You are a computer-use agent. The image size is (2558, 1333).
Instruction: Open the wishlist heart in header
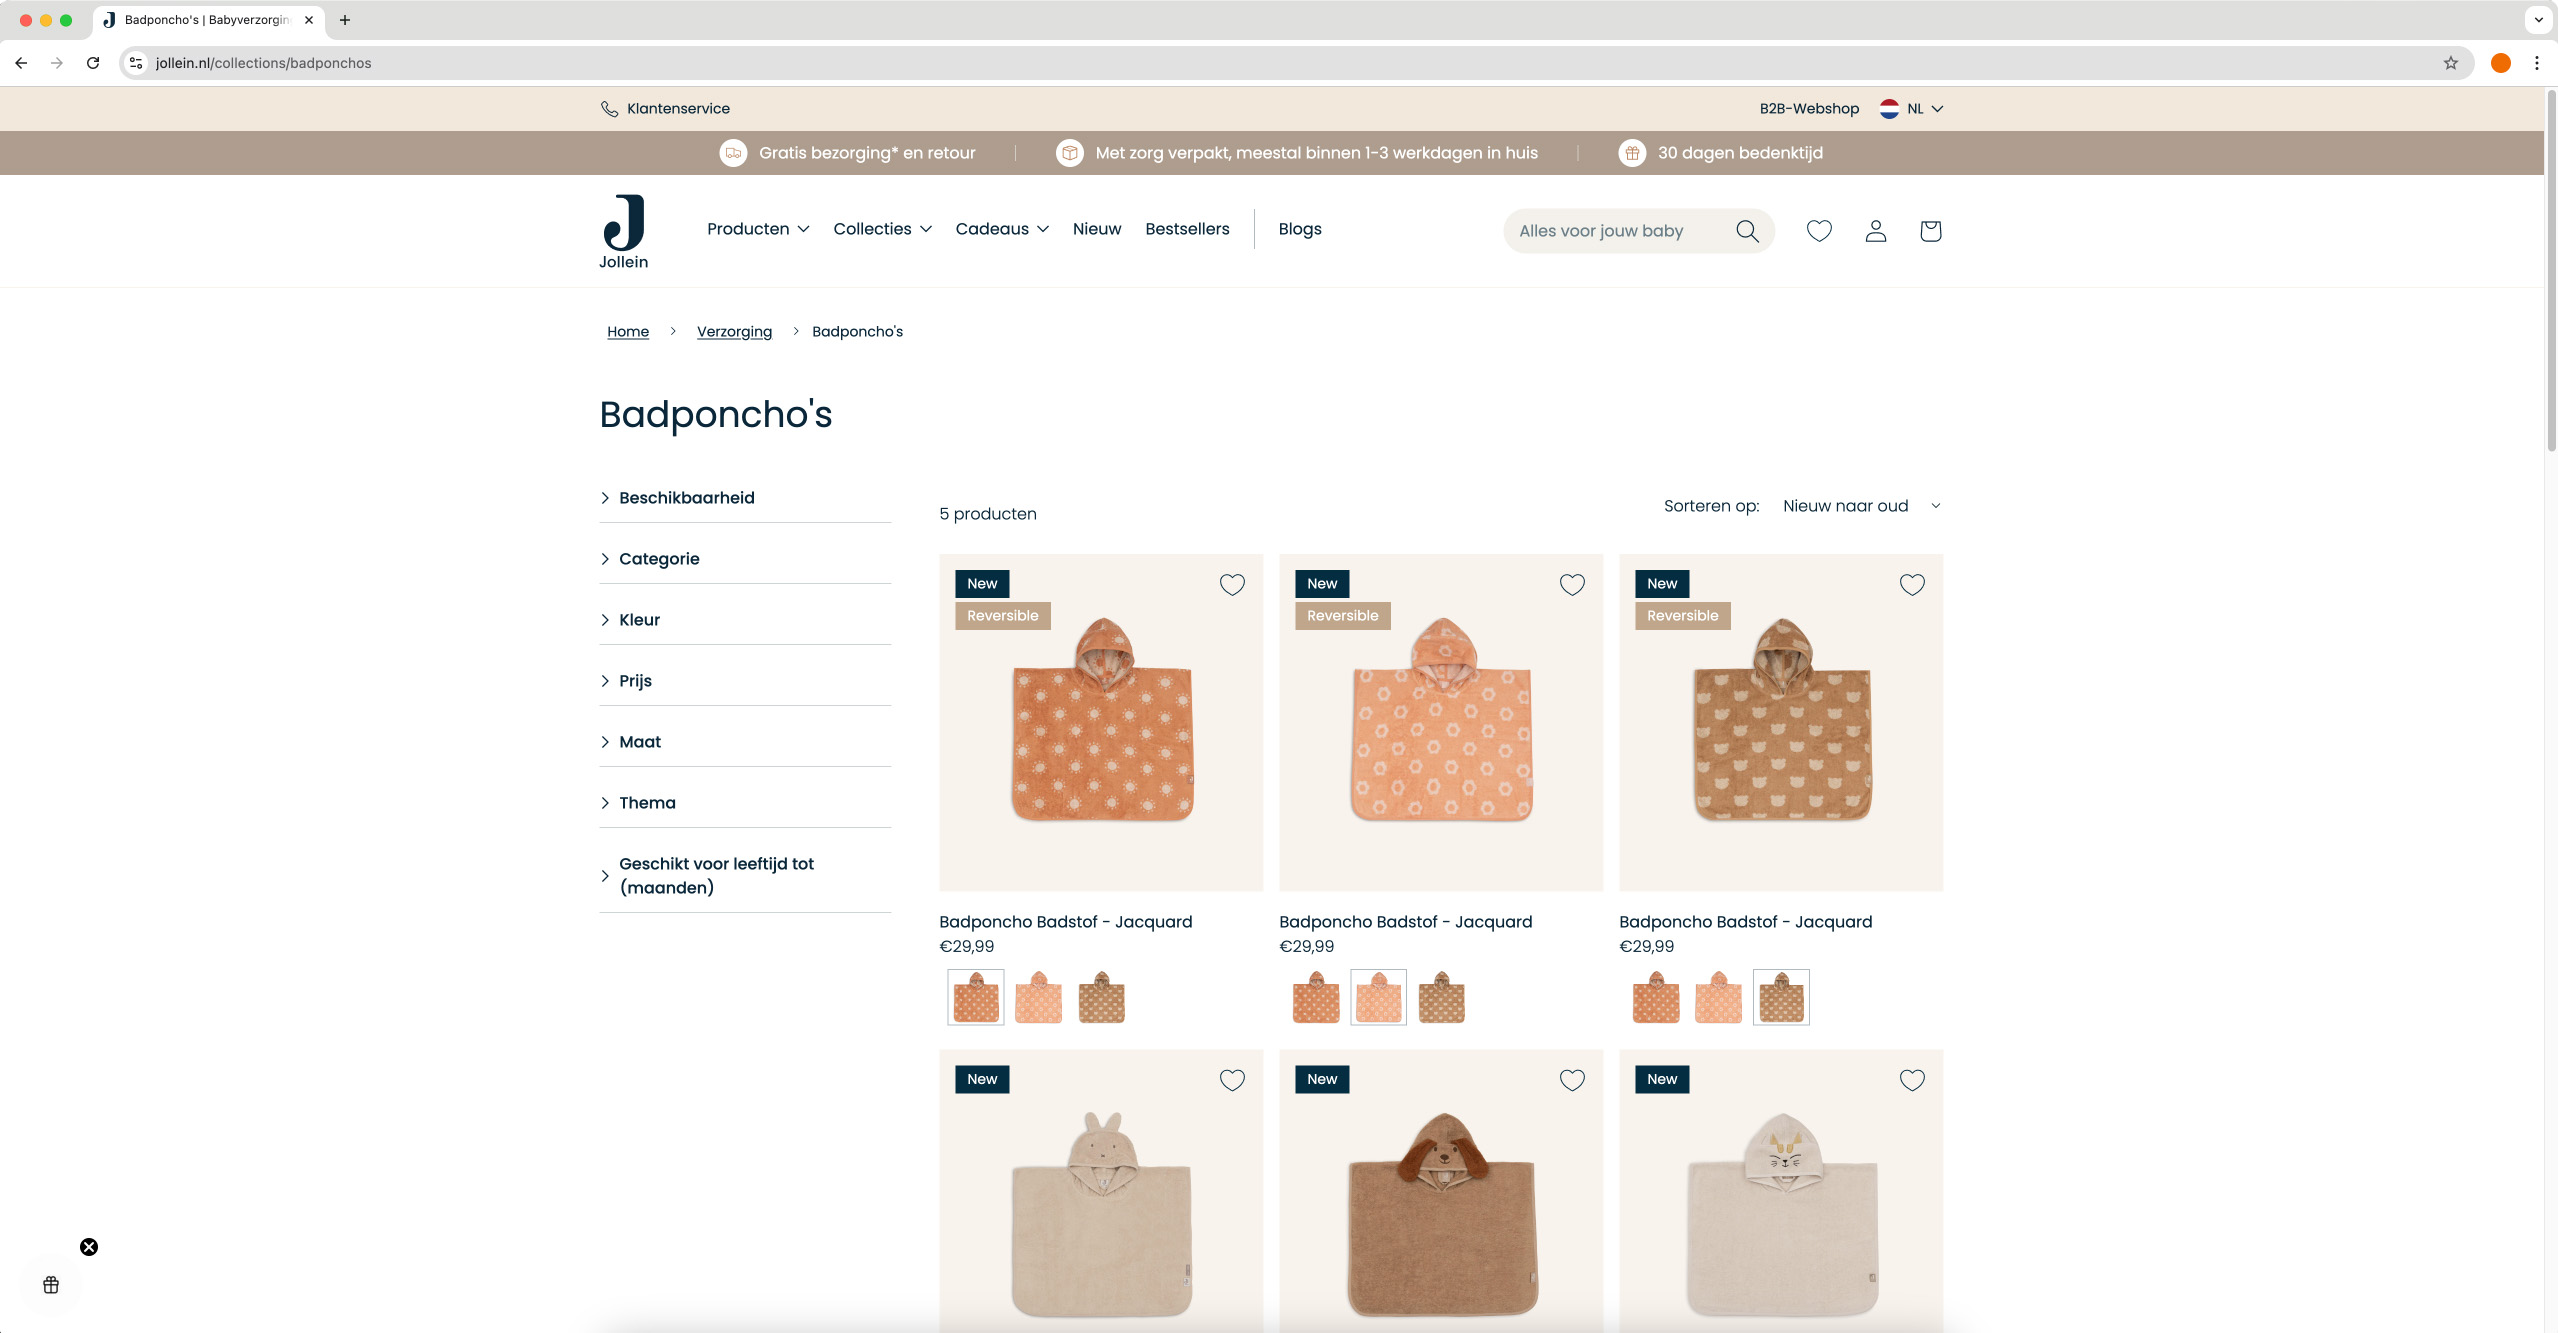(1819, 231)
